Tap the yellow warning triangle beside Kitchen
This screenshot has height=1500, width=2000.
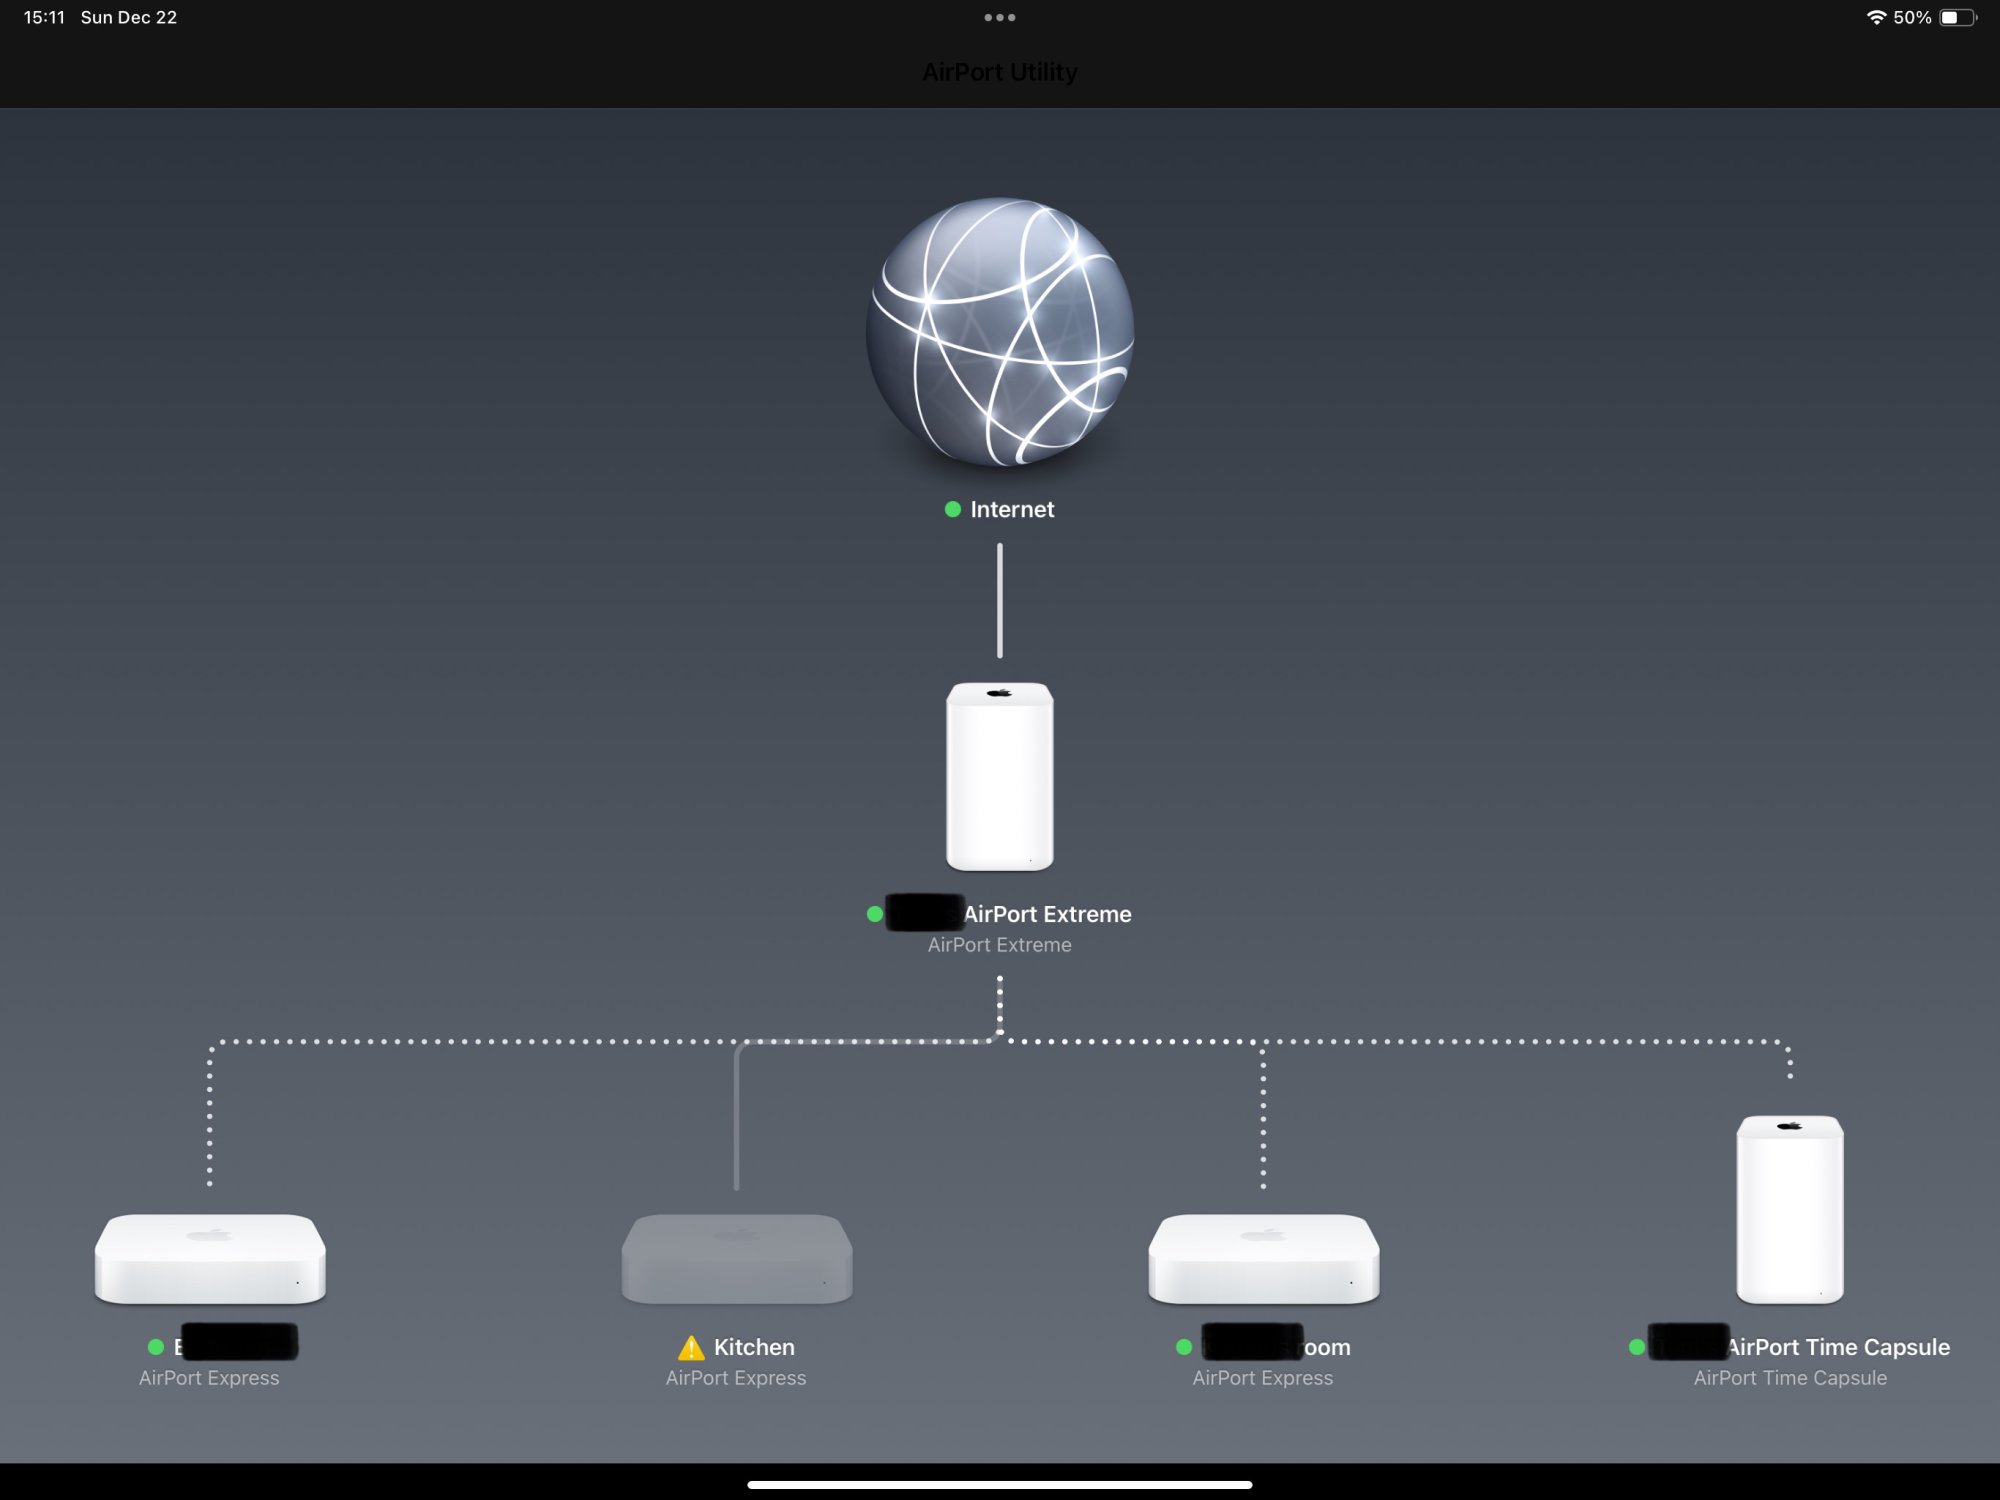(691, 1348)
